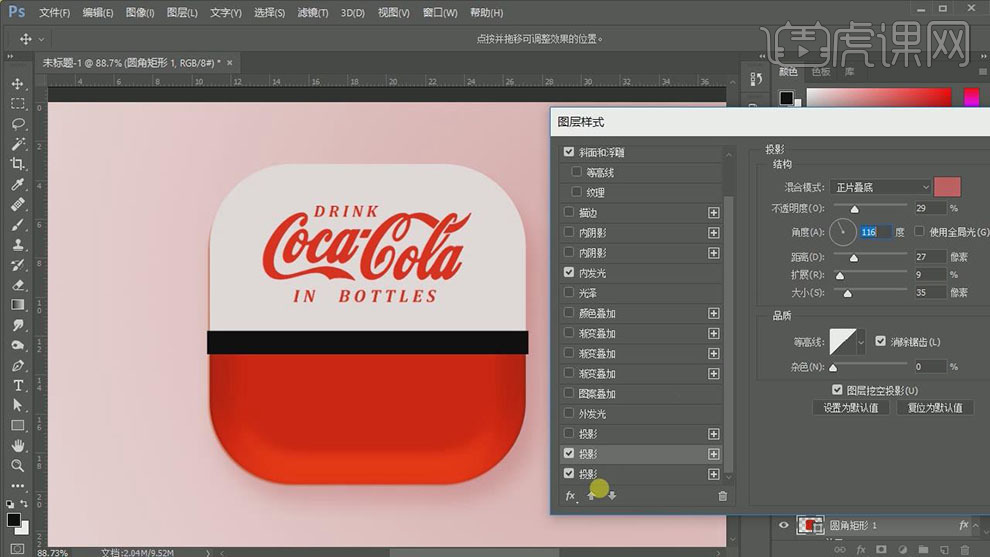The image size is (990, 557).
Task: Open the 混合模式 blend mode dropdown
Action: pos(880,187)
